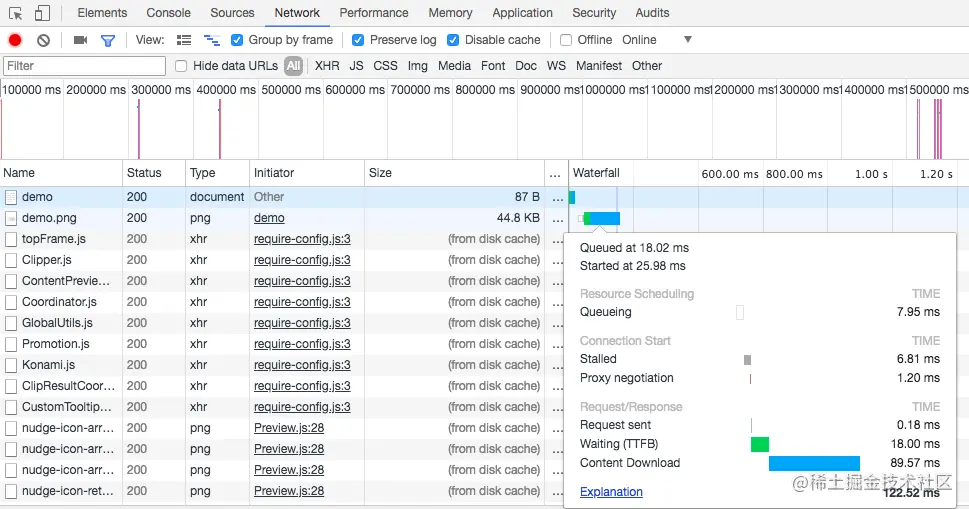Toggle the filter funnel icon
Viewport: 969px width, 509px height.
pyautogui.click(x=108, y=40)
